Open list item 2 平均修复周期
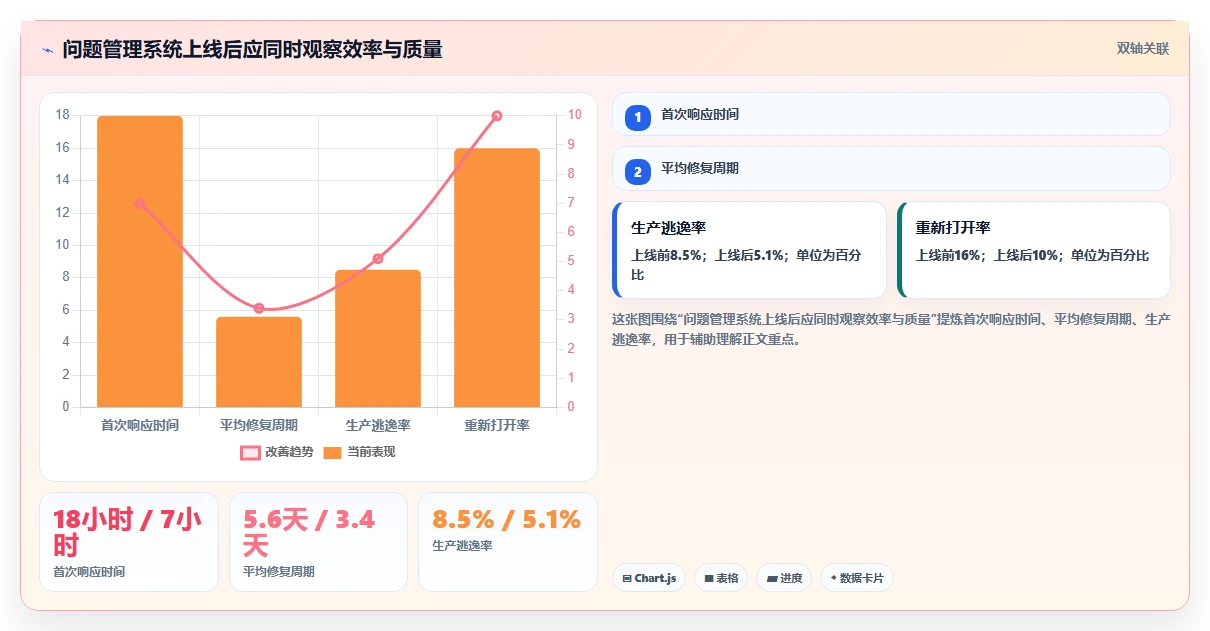The image size is (1210, 631). tap(891, 168)
